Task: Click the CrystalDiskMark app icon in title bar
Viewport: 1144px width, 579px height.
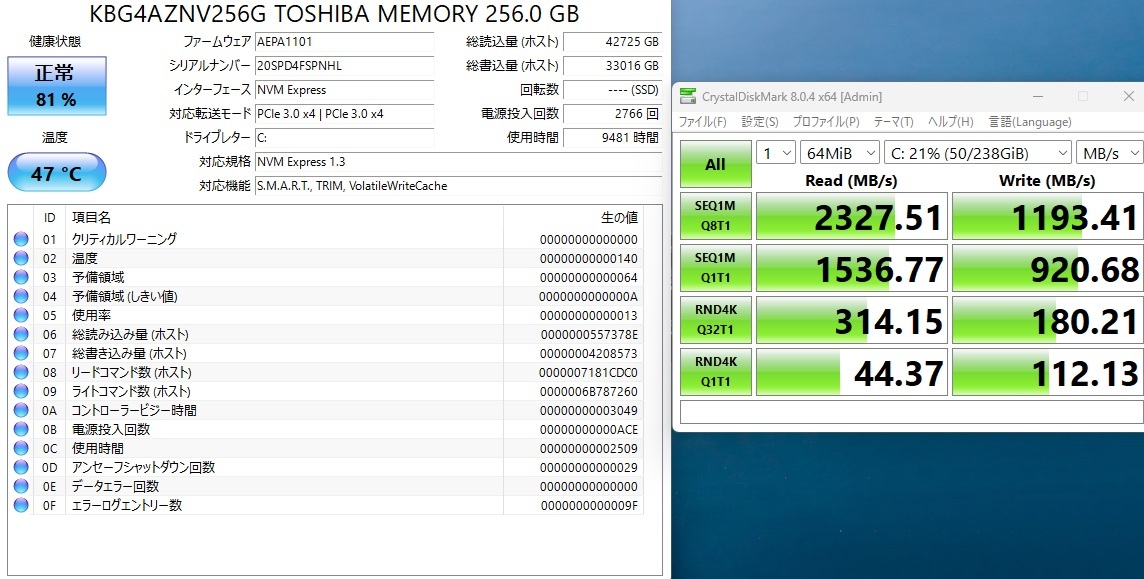Action: point(687,96)
